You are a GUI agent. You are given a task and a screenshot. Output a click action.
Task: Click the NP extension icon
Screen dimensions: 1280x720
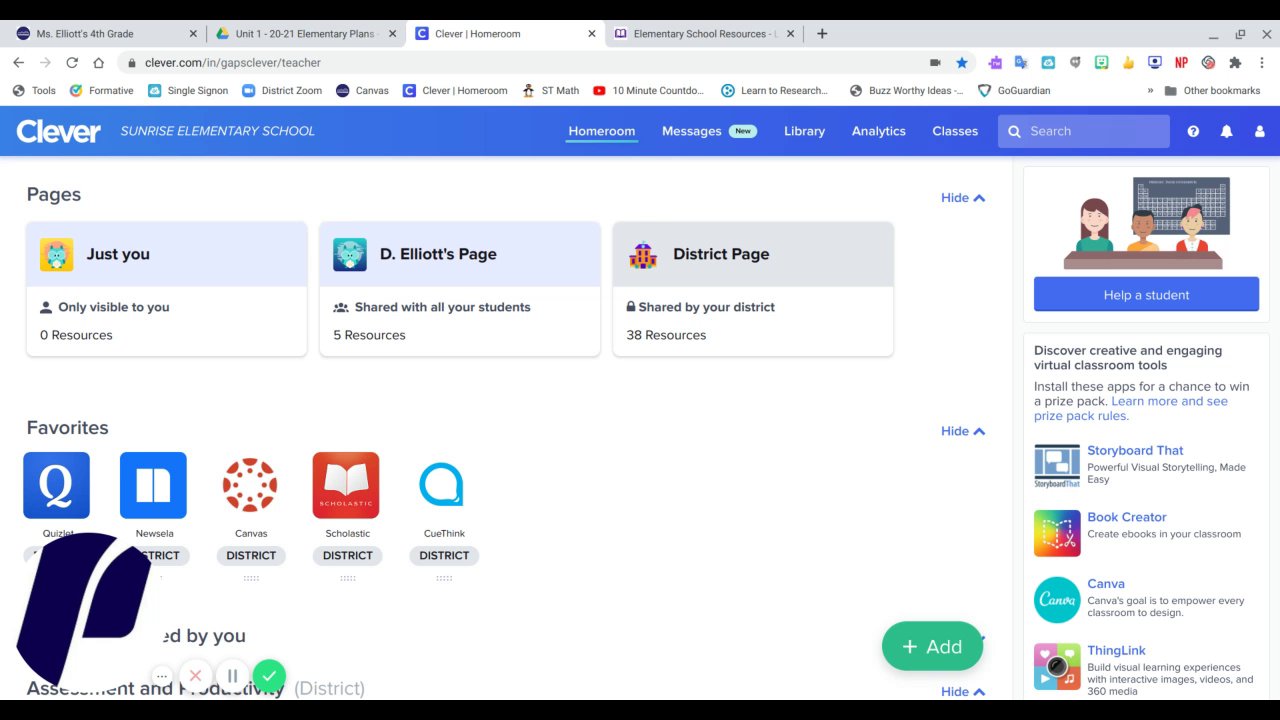coord(1181,62)
